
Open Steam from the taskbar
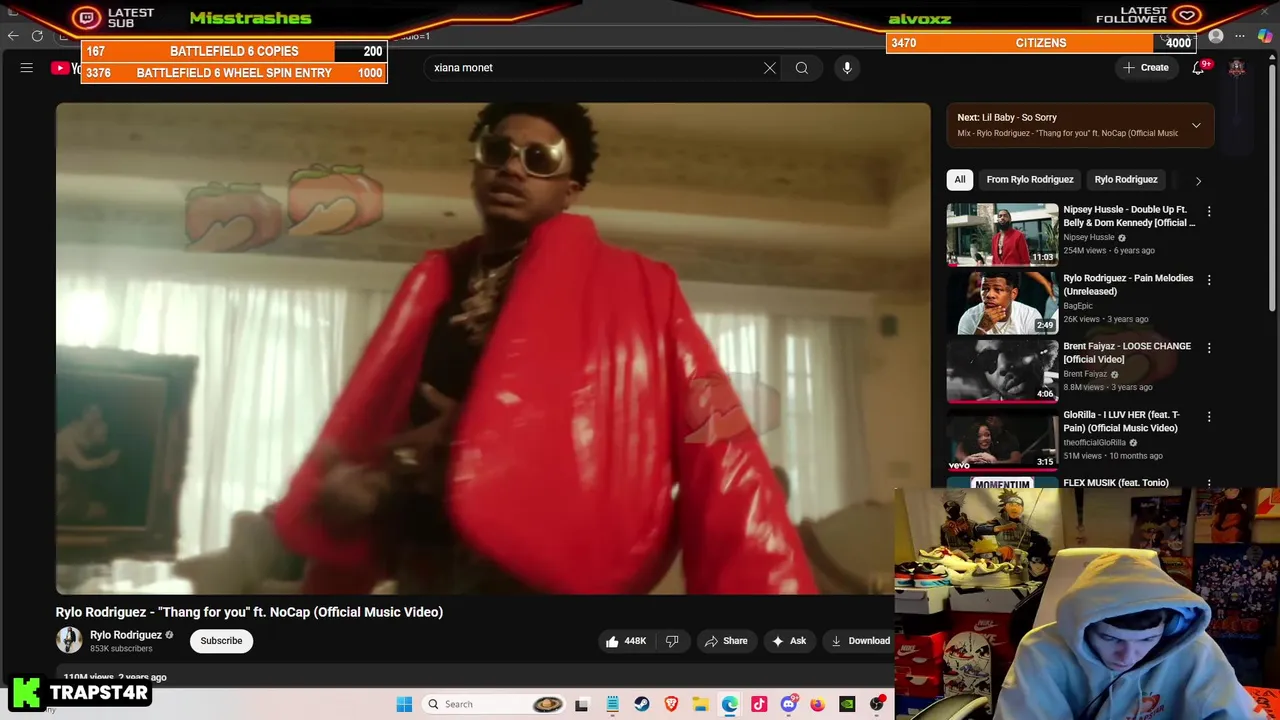pos(642,704)
